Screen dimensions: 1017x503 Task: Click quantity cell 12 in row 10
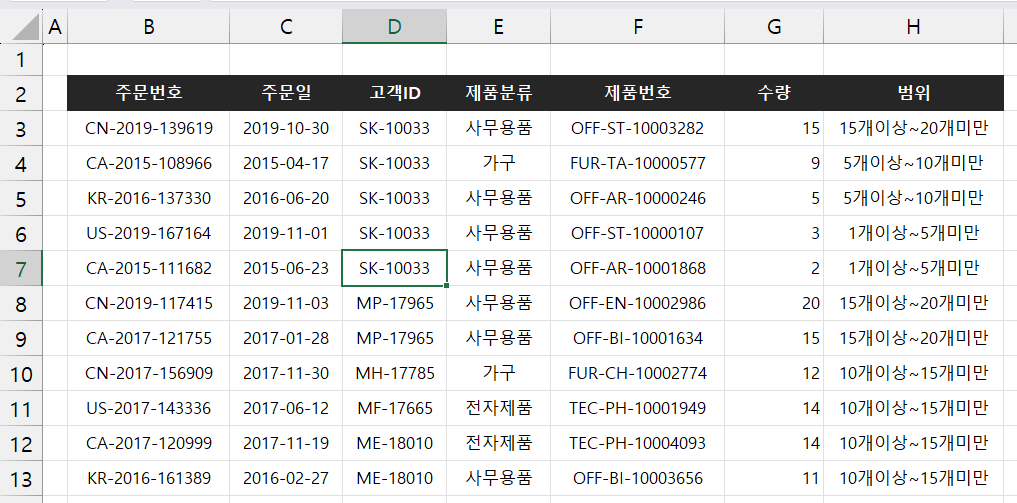point(774,373)
